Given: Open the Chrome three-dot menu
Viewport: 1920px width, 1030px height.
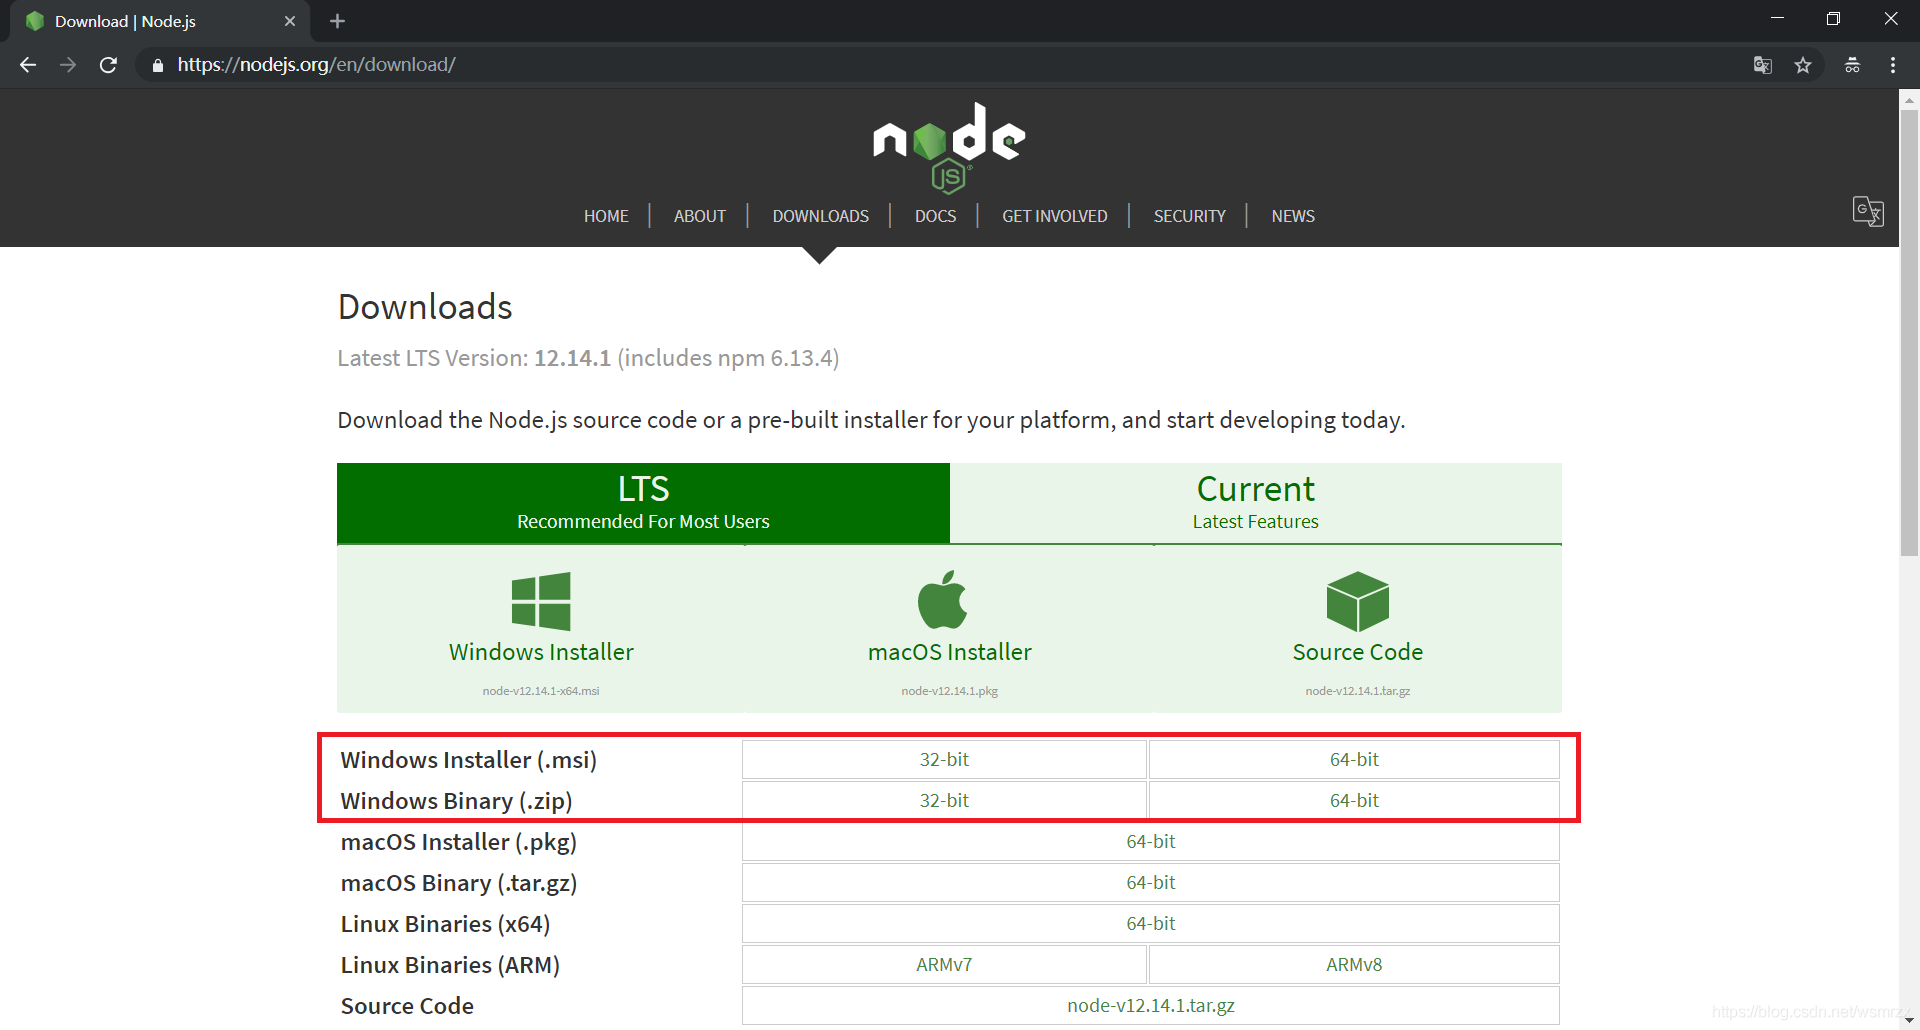Looking at the screenshot, I should point(1893,65).
